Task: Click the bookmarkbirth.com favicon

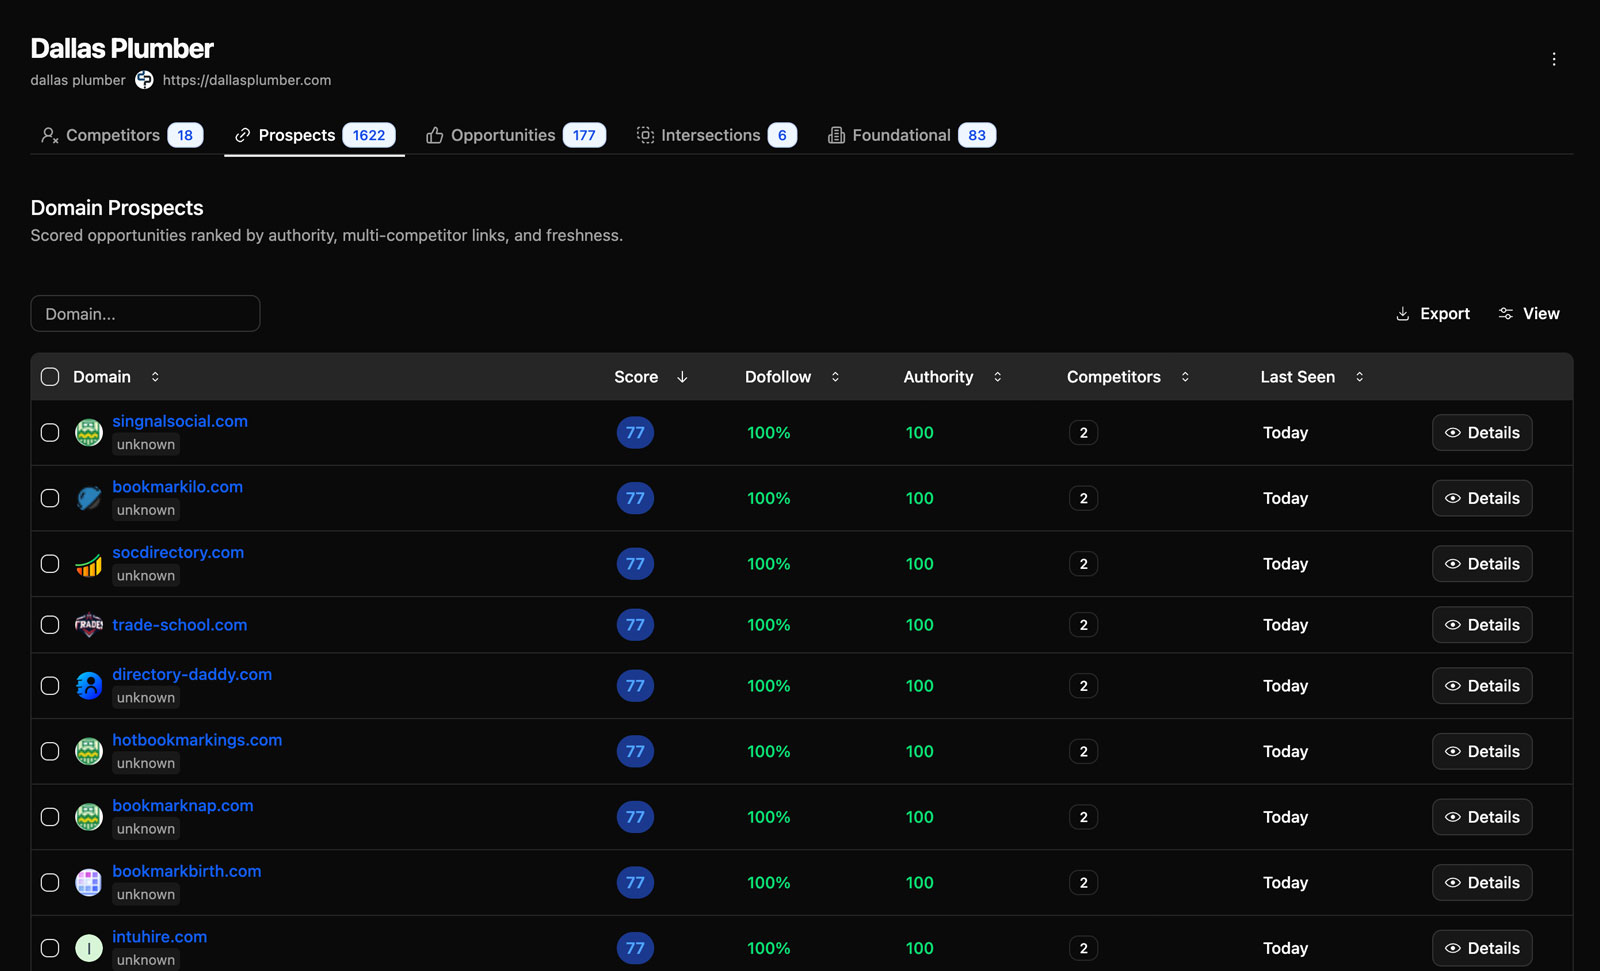Action: 89,883
